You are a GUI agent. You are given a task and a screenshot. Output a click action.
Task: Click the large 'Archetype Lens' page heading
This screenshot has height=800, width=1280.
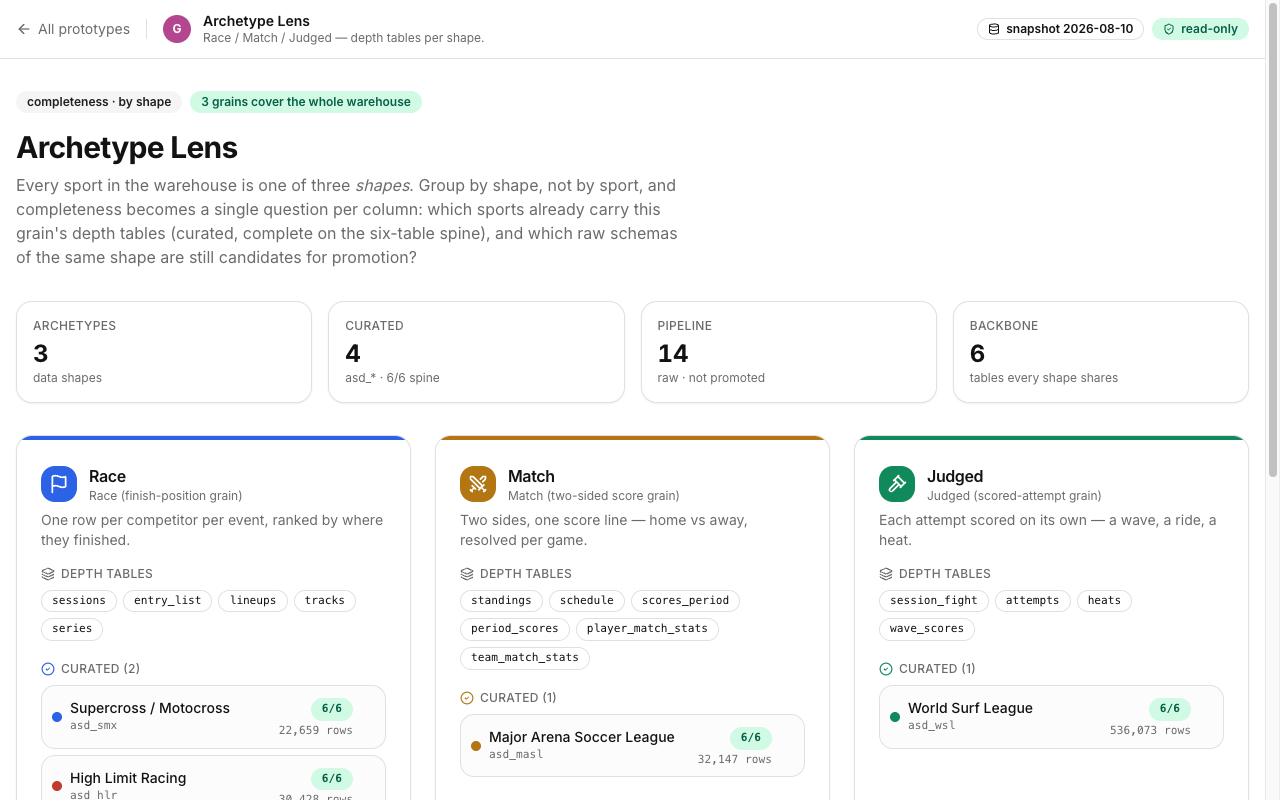[x=127, y=148]
